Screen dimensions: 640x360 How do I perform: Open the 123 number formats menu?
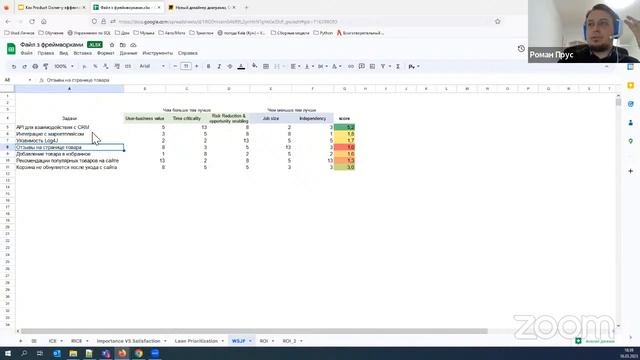coord(128,67)
